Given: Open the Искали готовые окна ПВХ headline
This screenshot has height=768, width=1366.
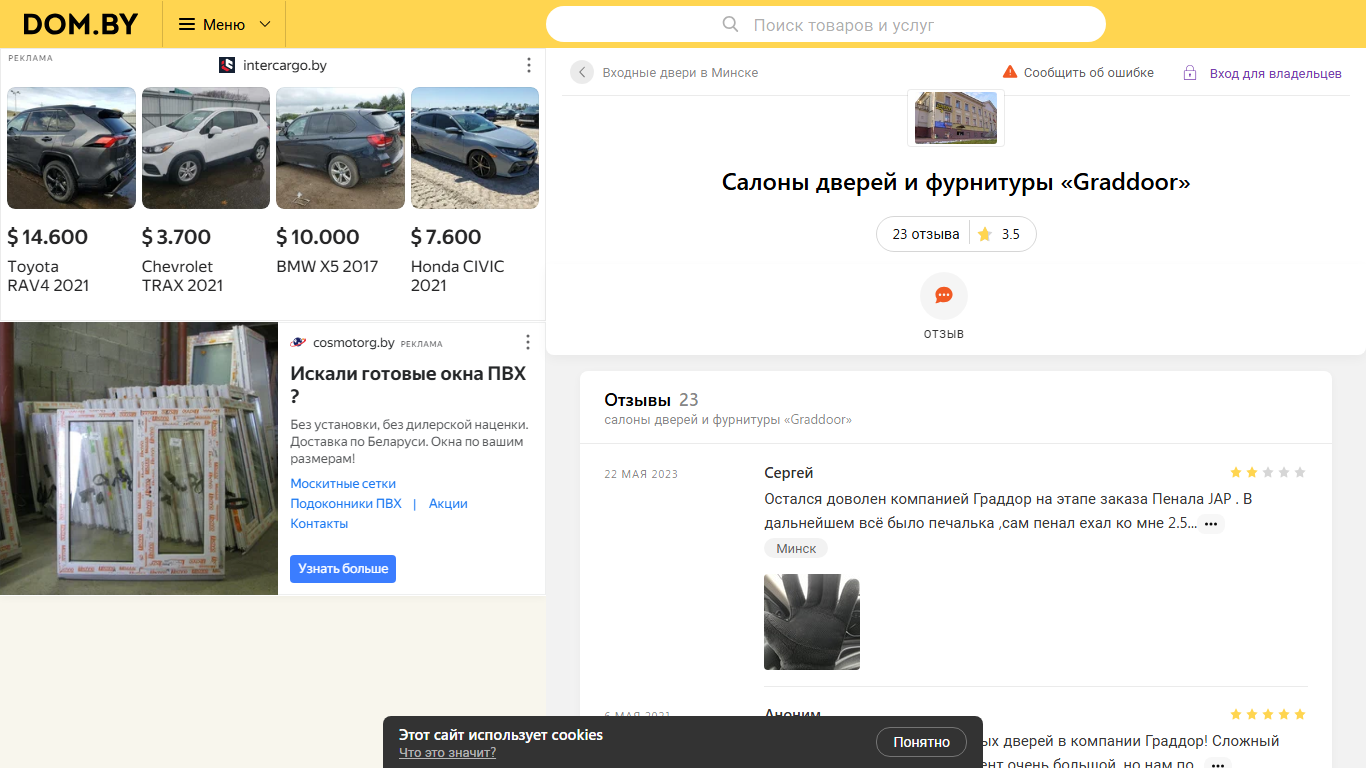Looking at the screenshot, I should [408, 385].
